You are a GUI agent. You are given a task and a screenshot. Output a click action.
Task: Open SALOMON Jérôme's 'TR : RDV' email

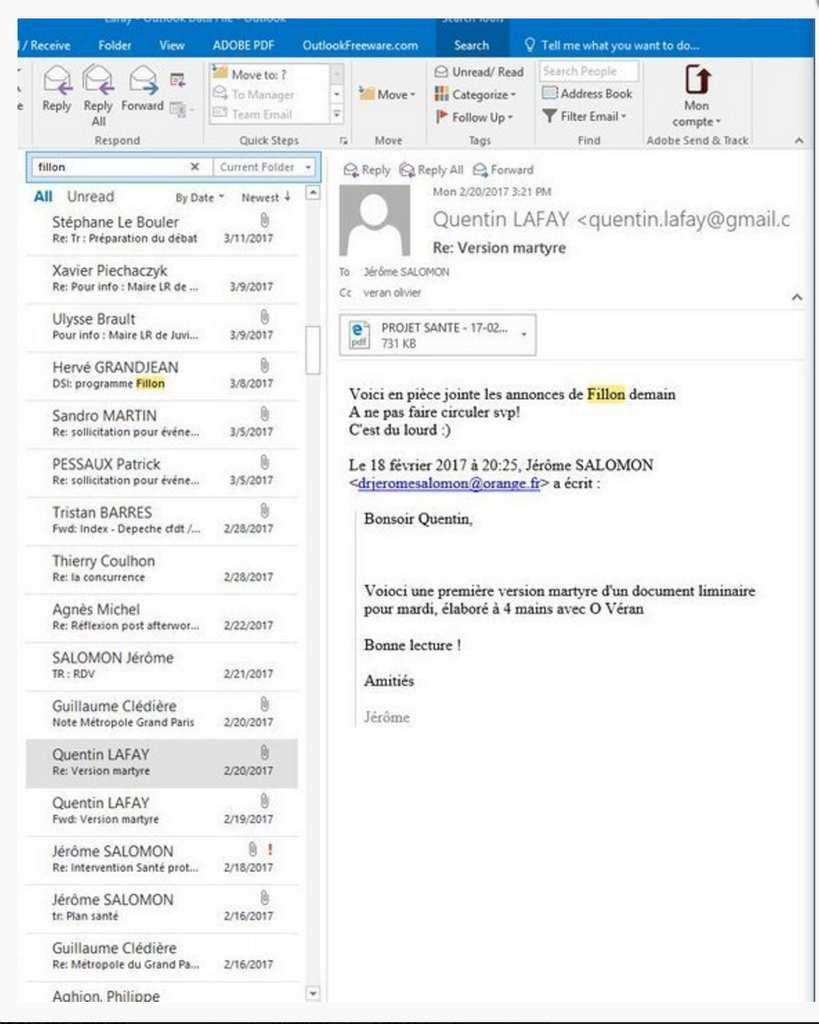point(161,664)
